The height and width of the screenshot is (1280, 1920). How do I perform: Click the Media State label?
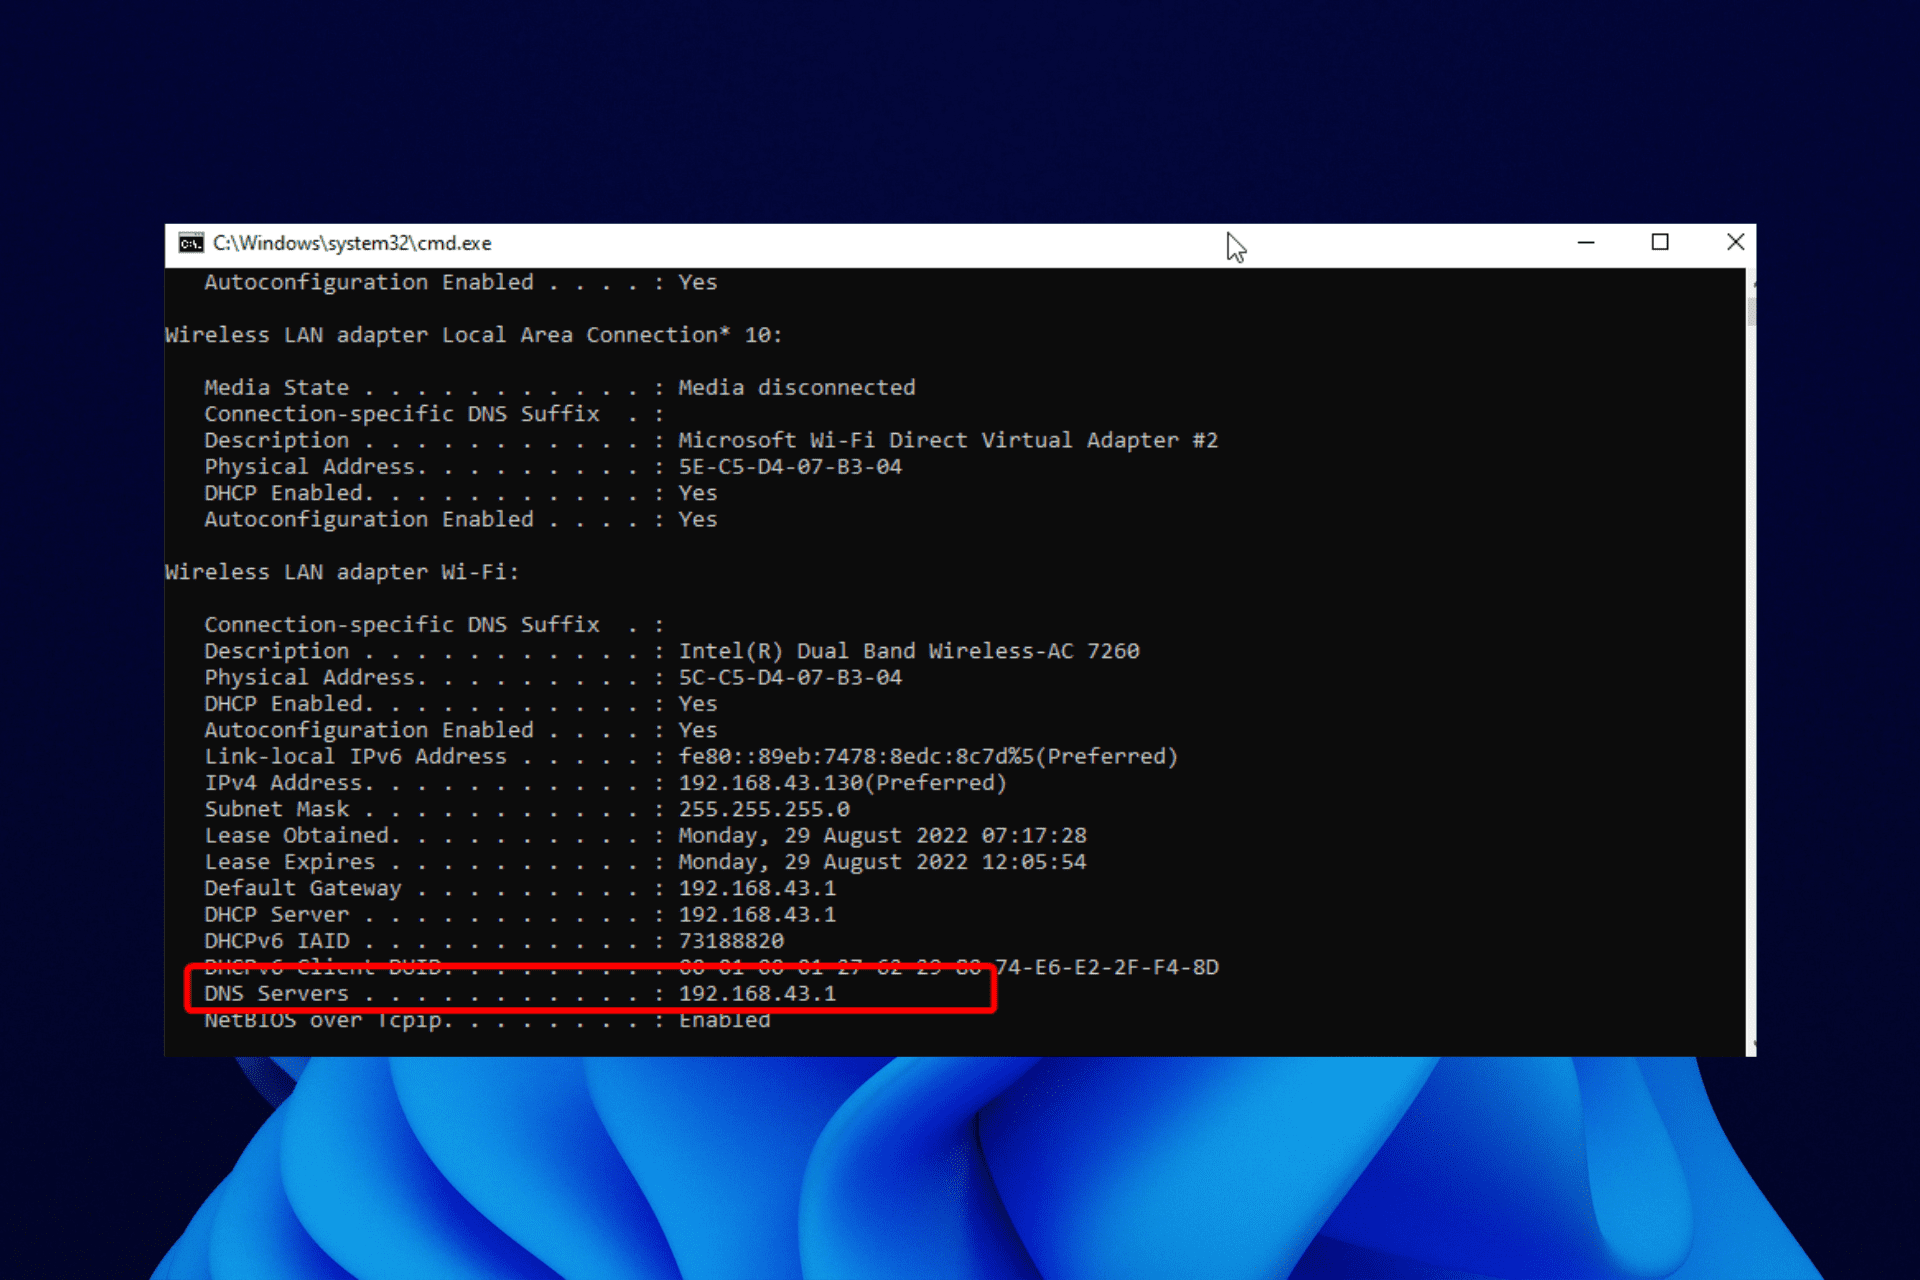[276, 388]
